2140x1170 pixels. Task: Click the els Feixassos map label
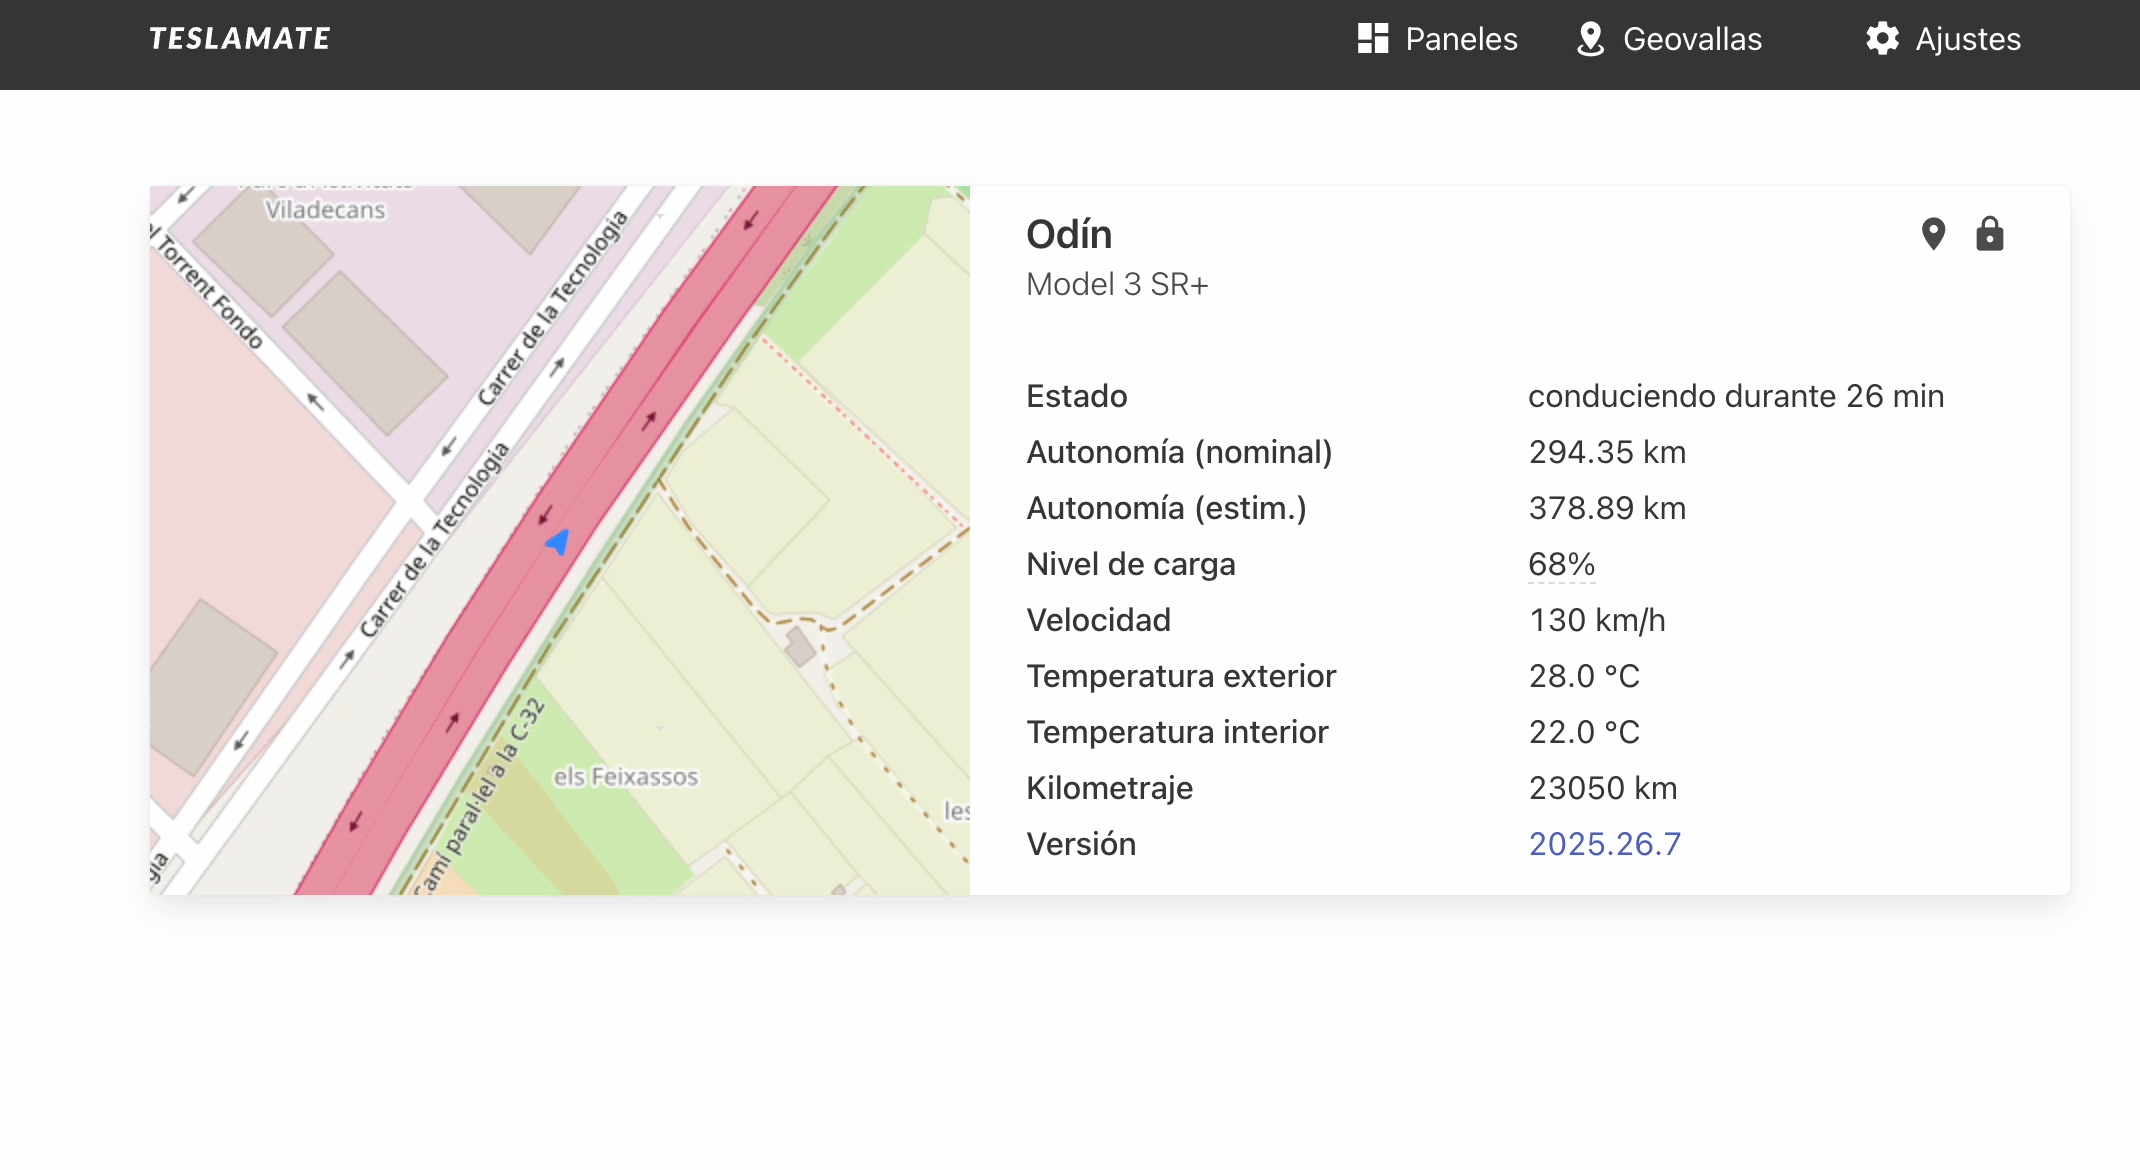click(626, 776)
